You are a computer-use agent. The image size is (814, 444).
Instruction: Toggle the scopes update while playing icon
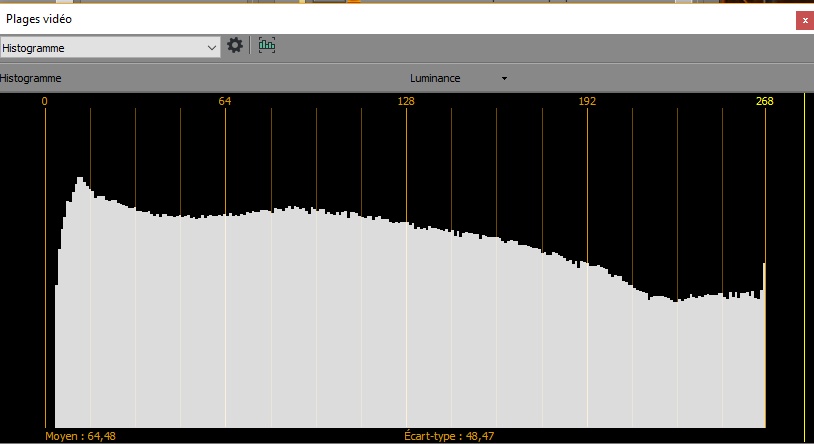click(267, 46)
